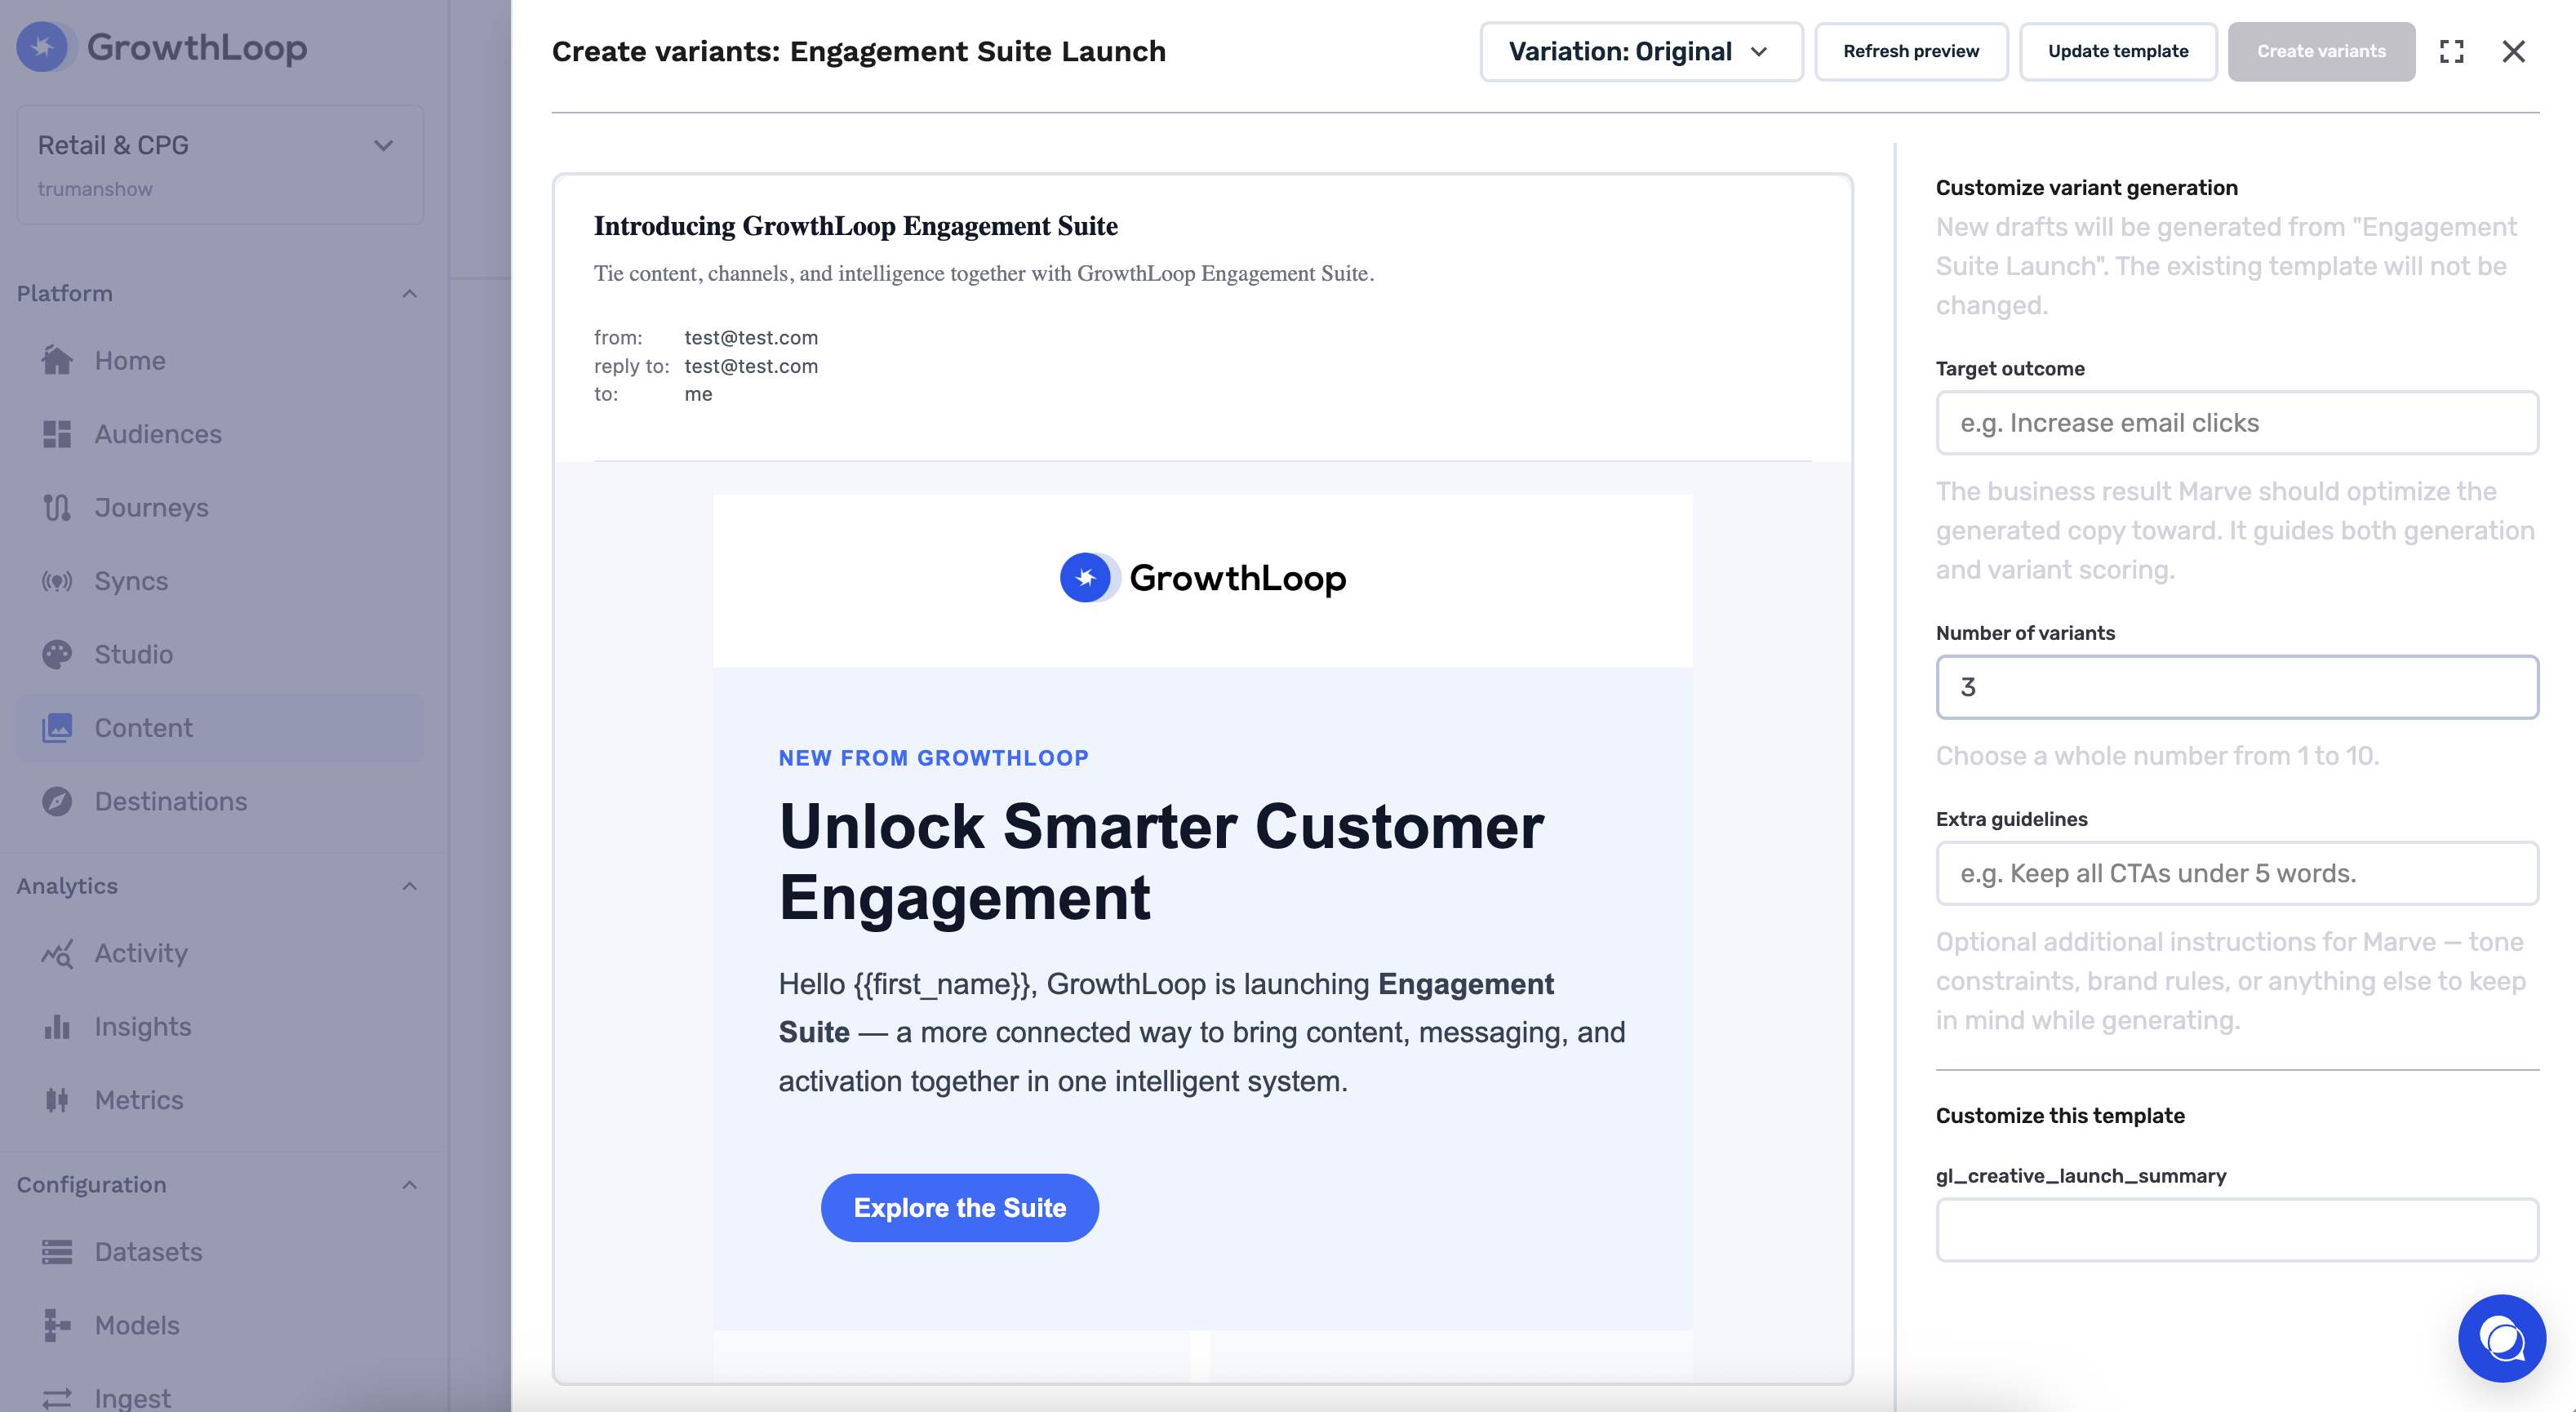The height and width of the screenshot is (1412, 2576).
Task: Click the Refresh preview button
Action: pyautogui.click(x=1911, y=51)
